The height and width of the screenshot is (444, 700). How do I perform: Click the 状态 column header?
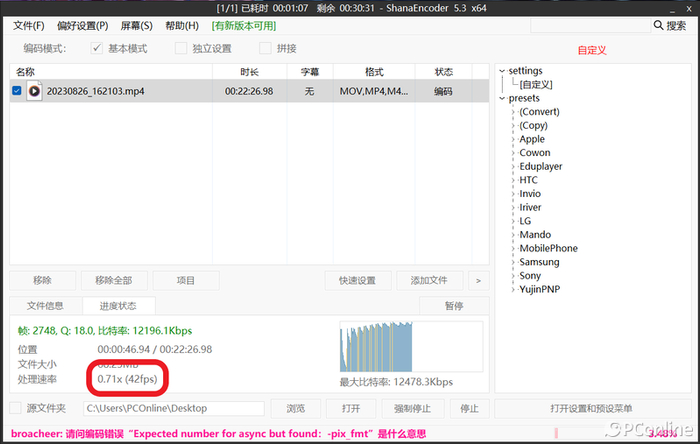[443, 72]
